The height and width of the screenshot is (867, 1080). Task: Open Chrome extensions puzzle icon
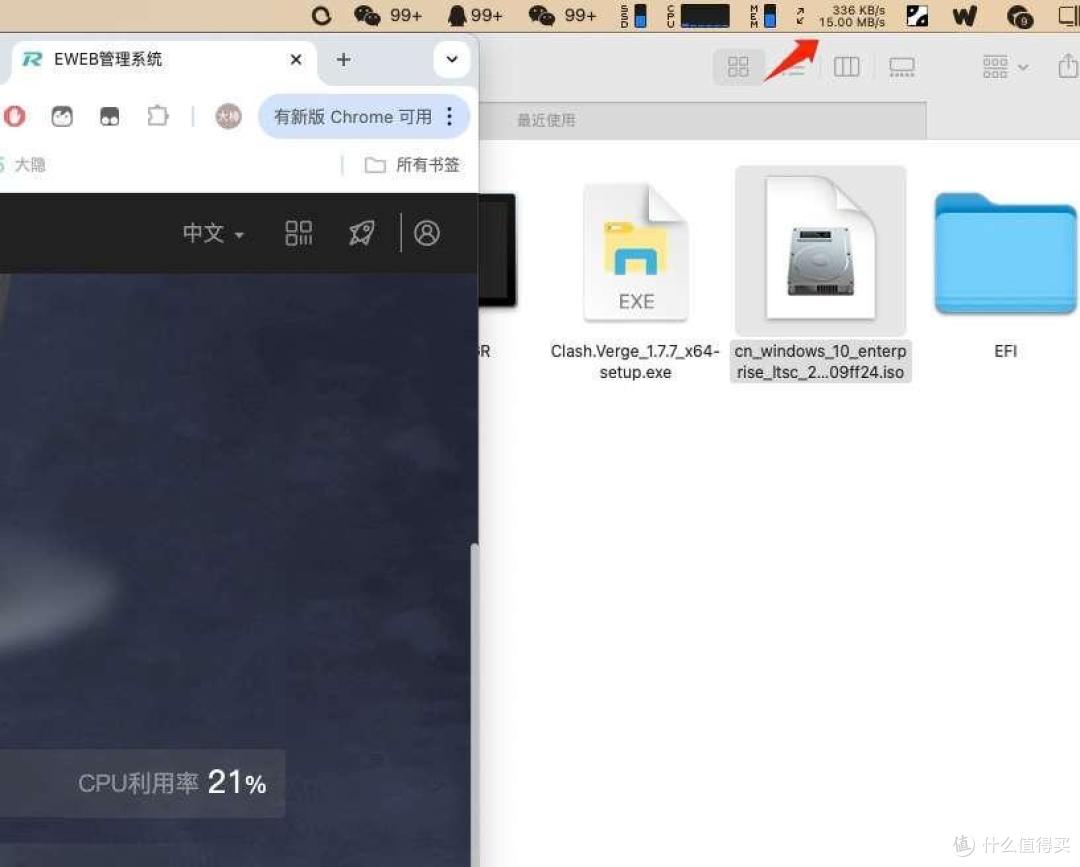pos(158,116)
